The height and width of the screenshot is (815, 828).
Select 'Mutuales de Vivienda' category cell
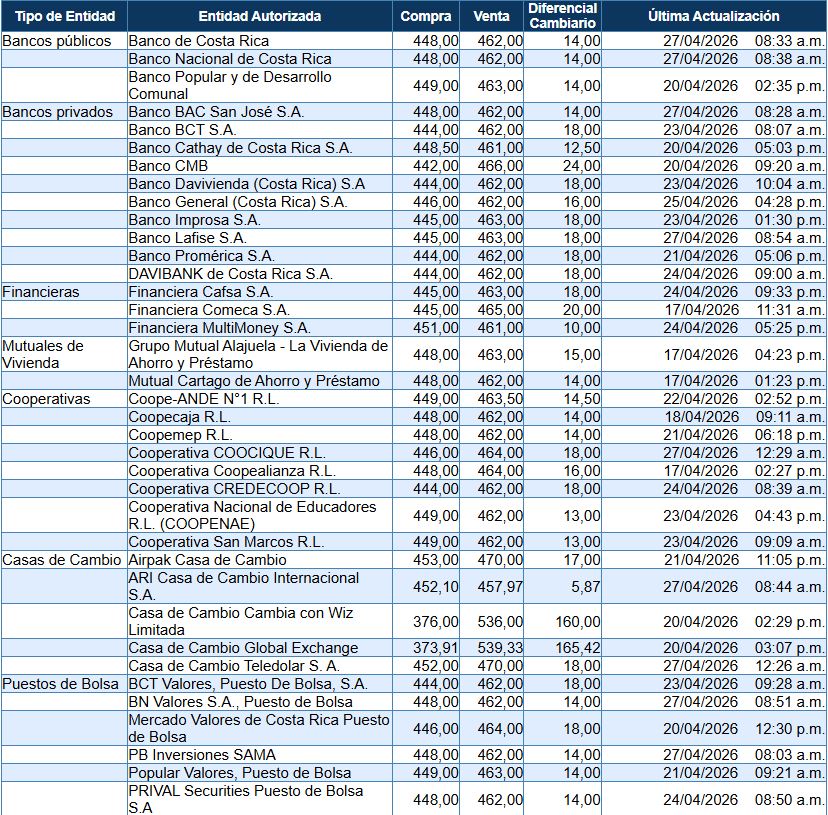tap(44, 354)
